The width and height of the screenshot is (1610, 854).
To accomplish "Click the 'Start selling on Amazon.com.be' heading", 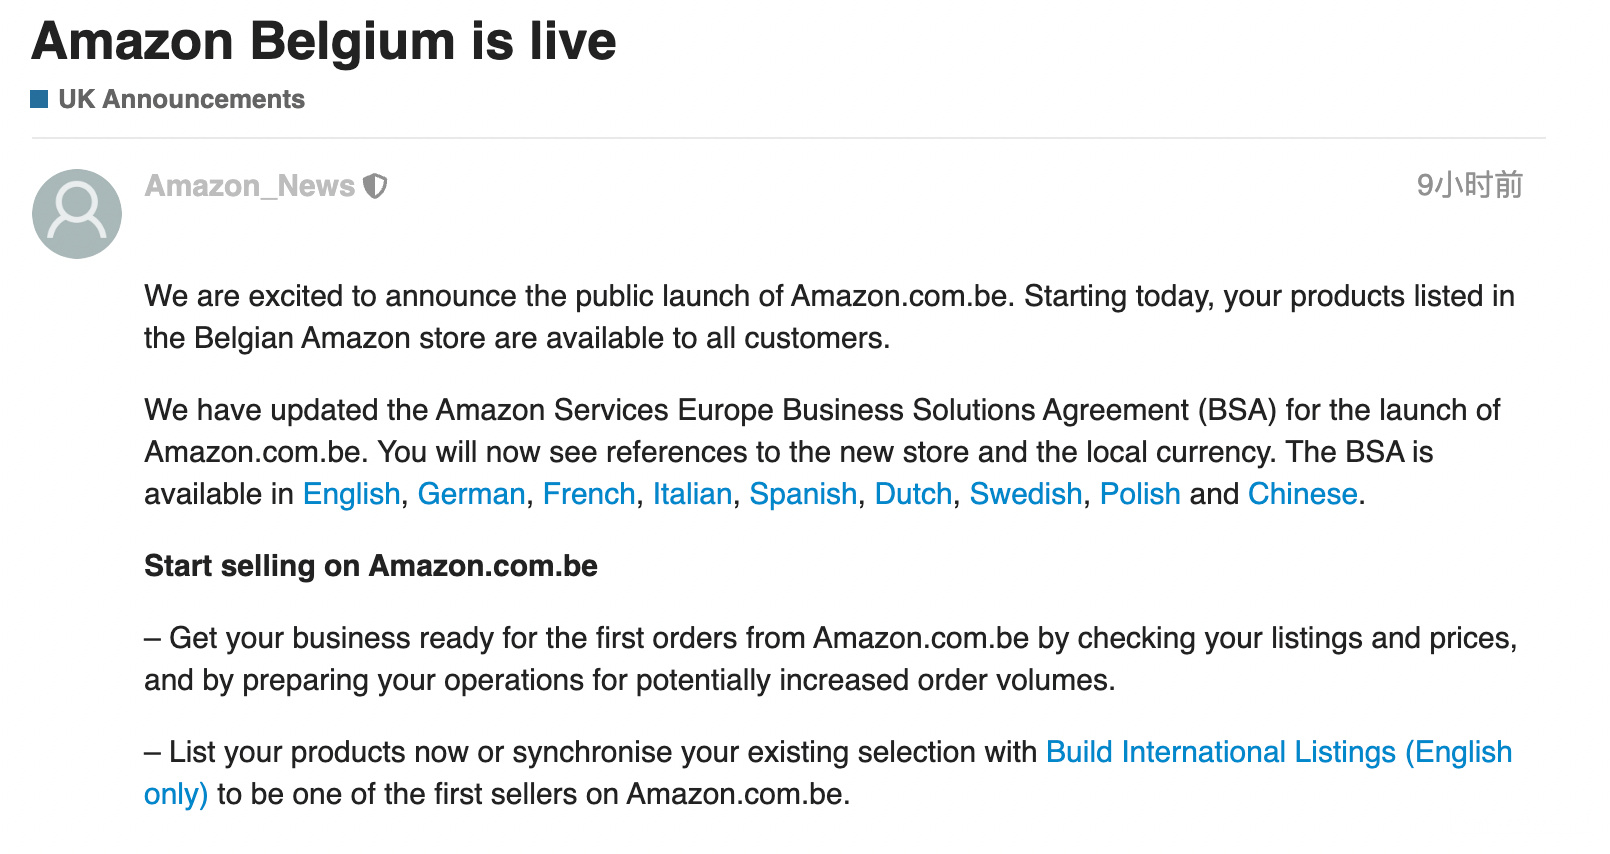I will pos(371,566).
